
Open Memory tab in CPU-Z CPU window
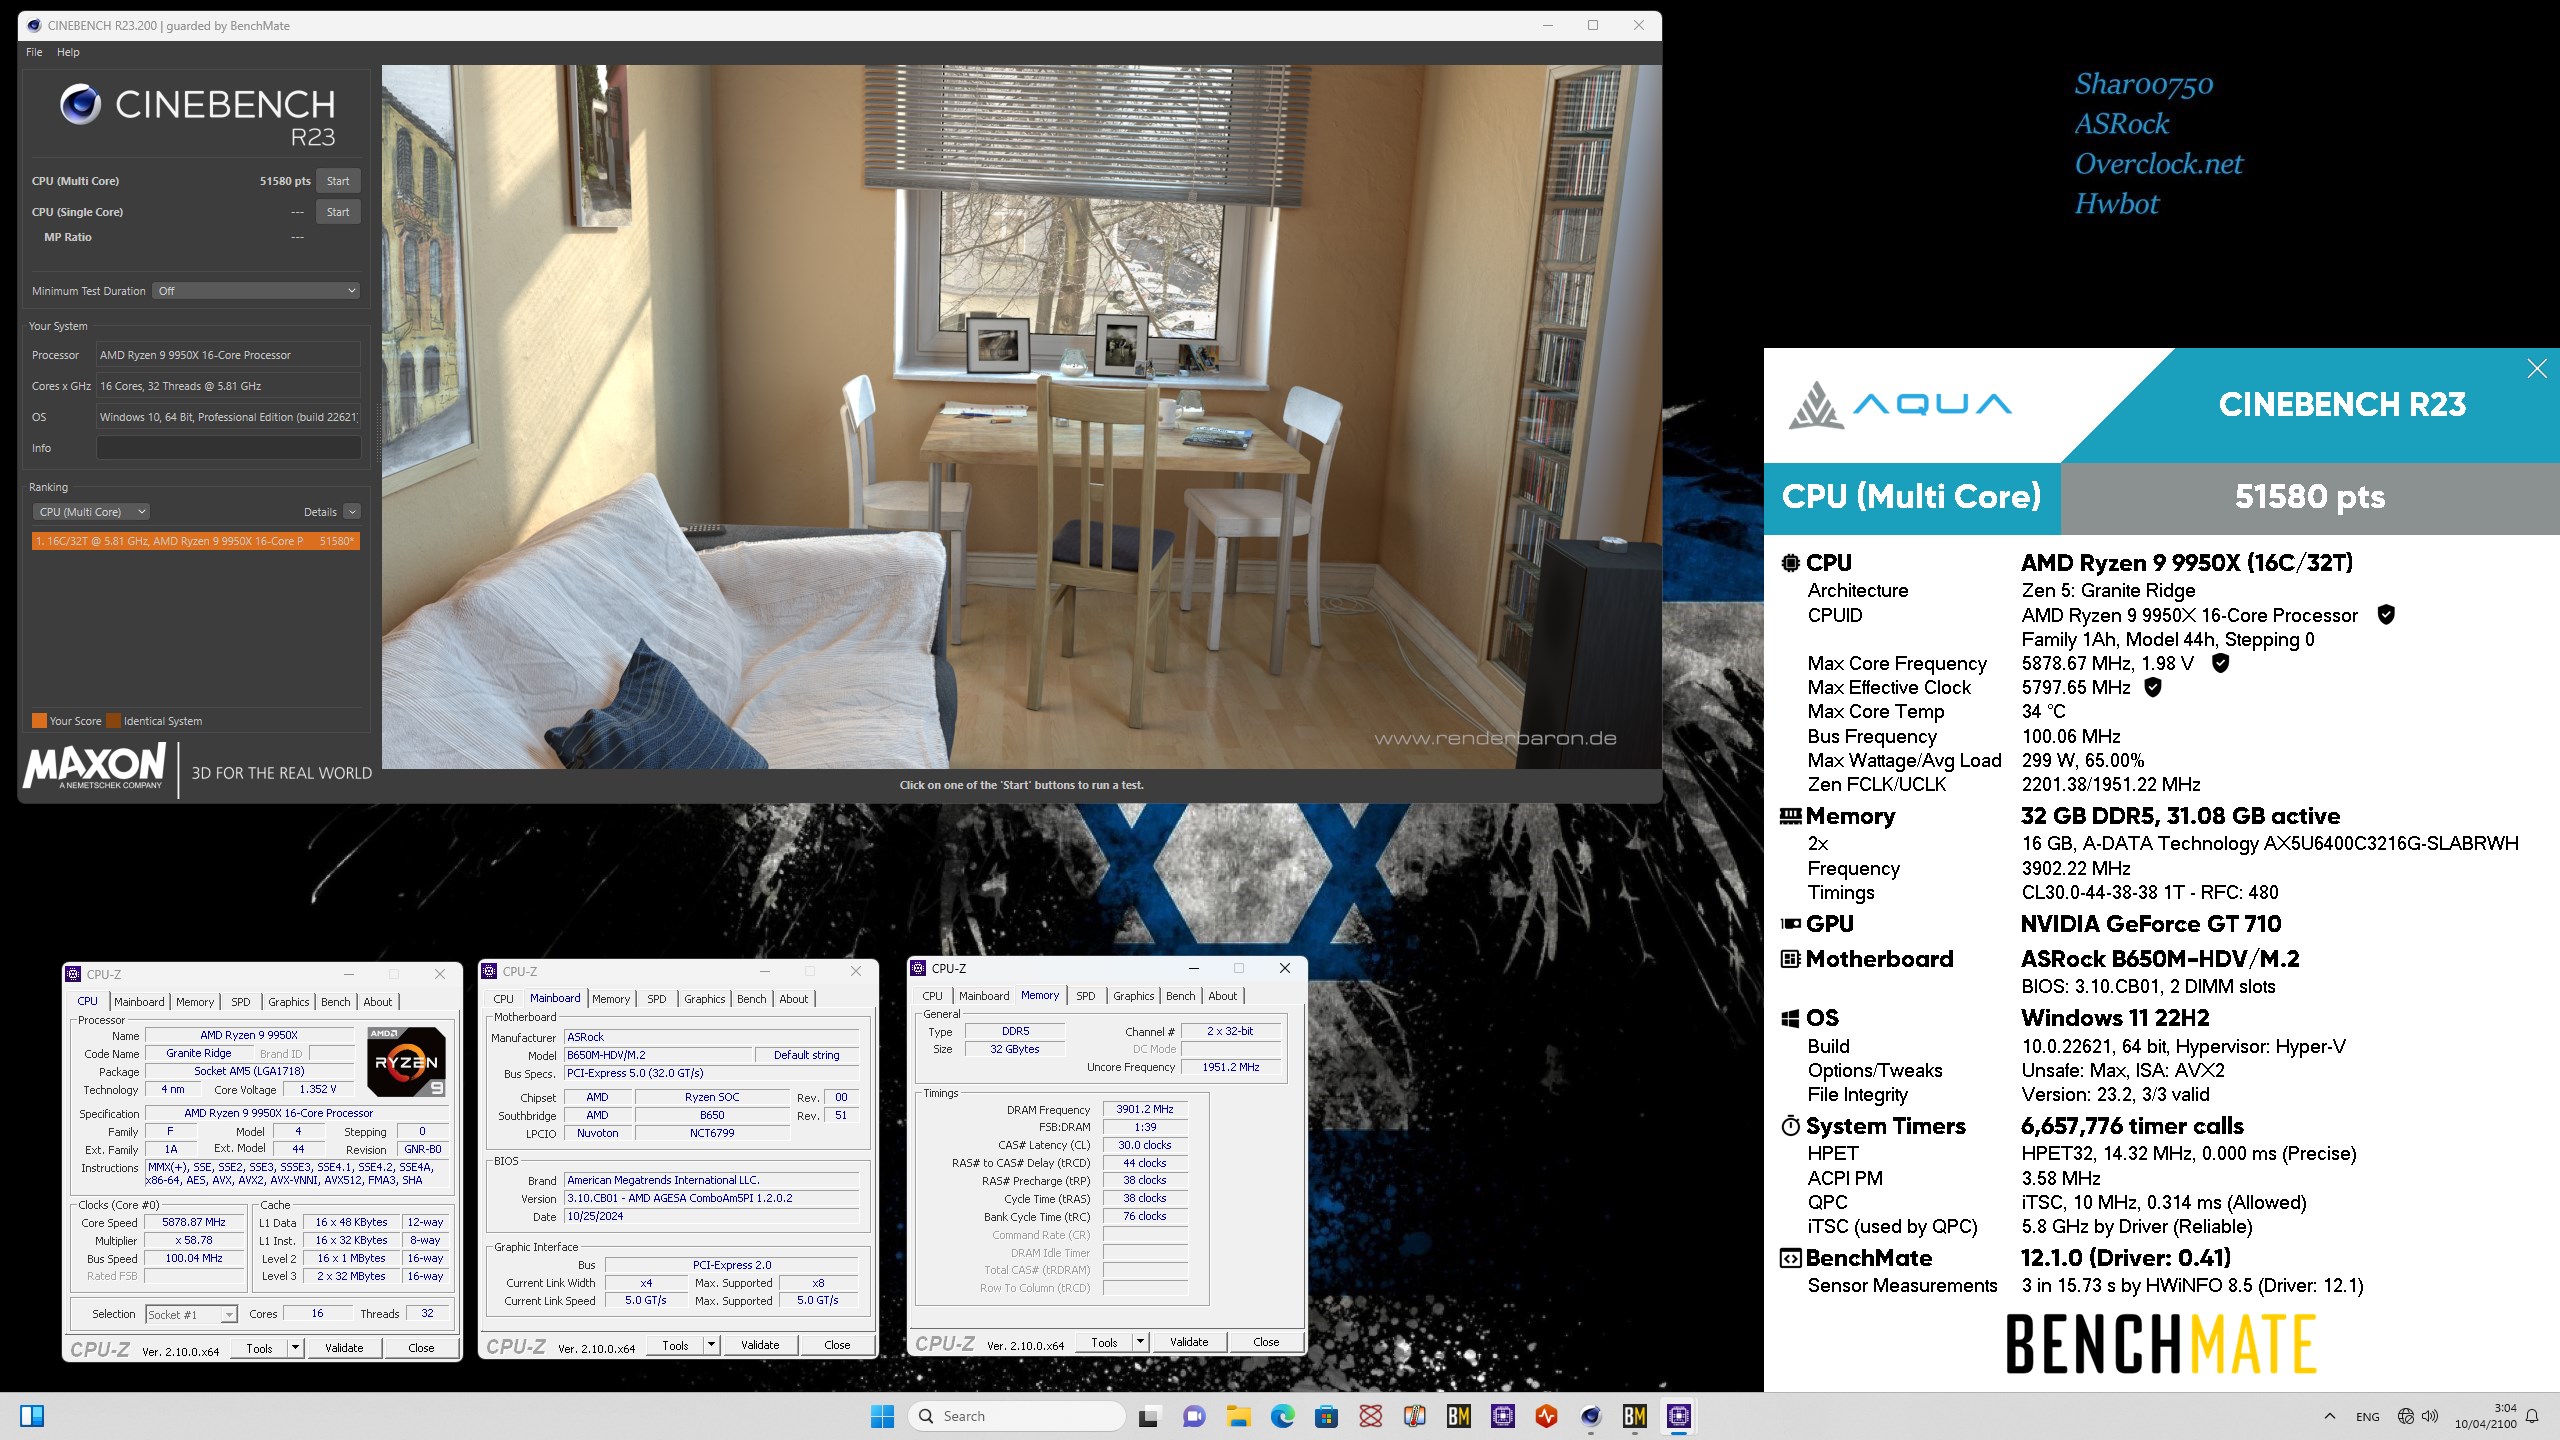pos(195,1002)
